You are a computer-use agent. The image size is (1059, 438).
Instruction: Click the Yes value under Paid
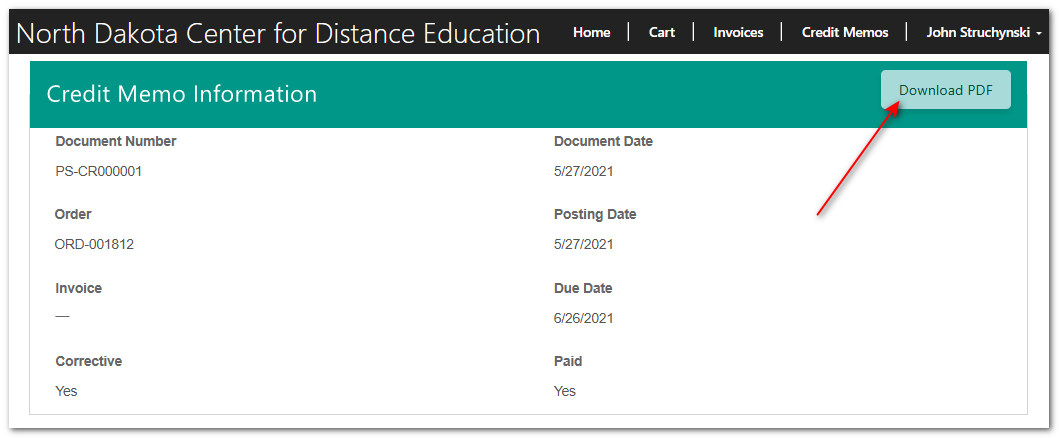565,391
